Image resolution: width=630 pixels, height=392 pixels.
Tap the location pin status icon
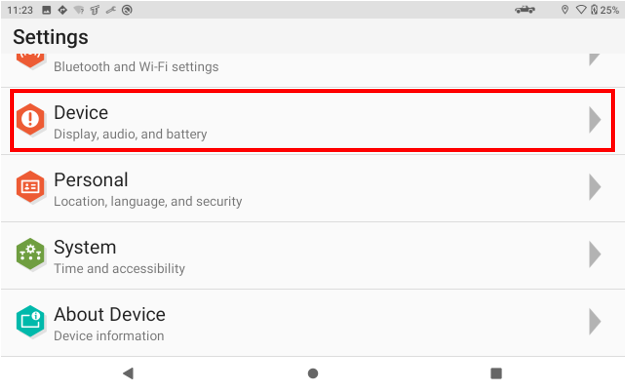(x=565, y=10)
